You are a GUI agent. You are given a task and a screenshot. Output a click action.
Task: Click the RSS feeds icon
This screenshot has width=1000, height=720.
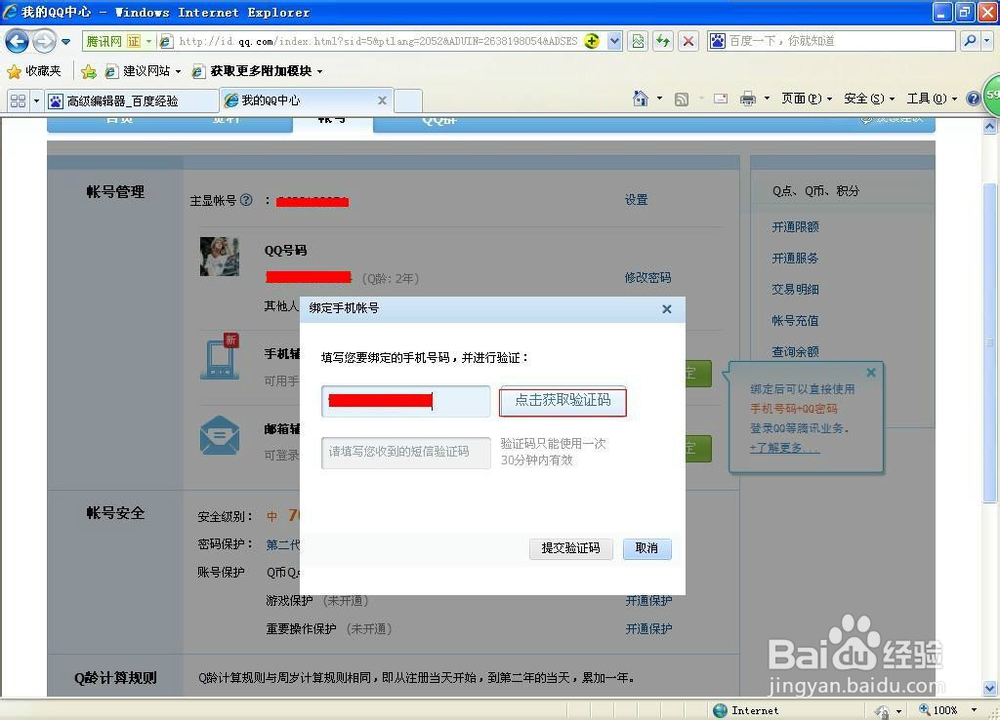coord(681,99)
